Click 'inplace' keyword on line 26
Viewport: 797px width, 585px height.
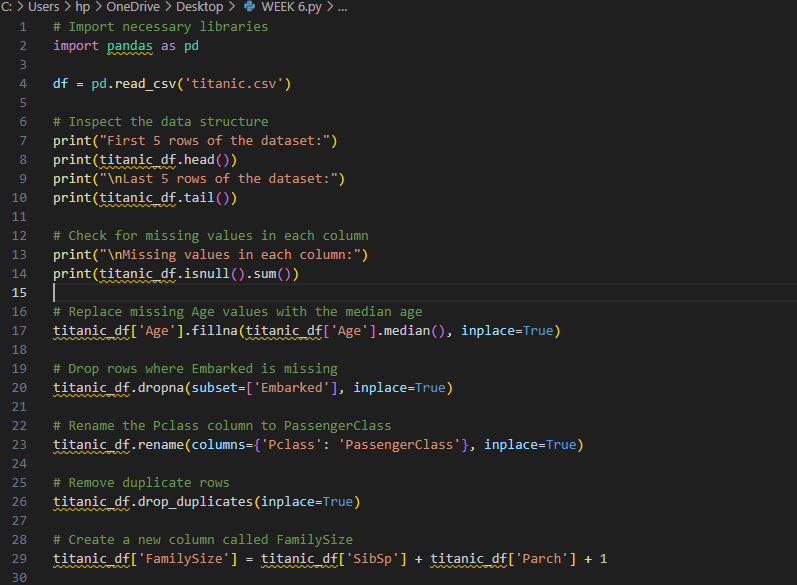point(288,502)
